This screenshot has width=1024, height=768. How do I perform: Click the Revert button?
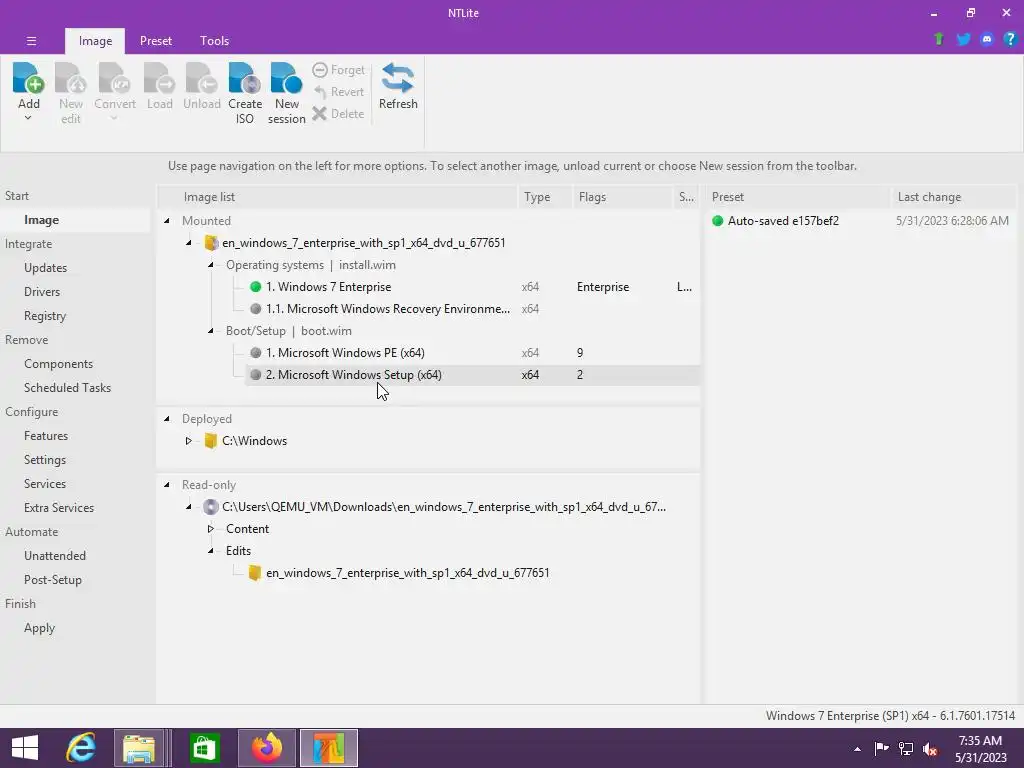[338, 92]
